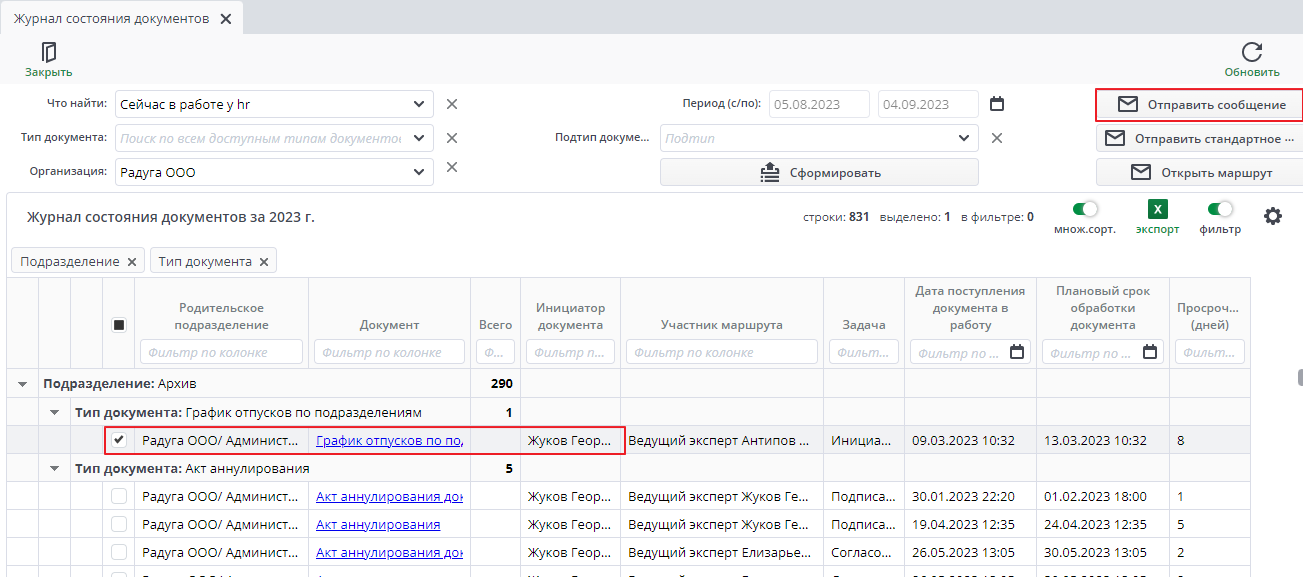Collapse the График отпусков по подразделениям group

tap(55, 412)
